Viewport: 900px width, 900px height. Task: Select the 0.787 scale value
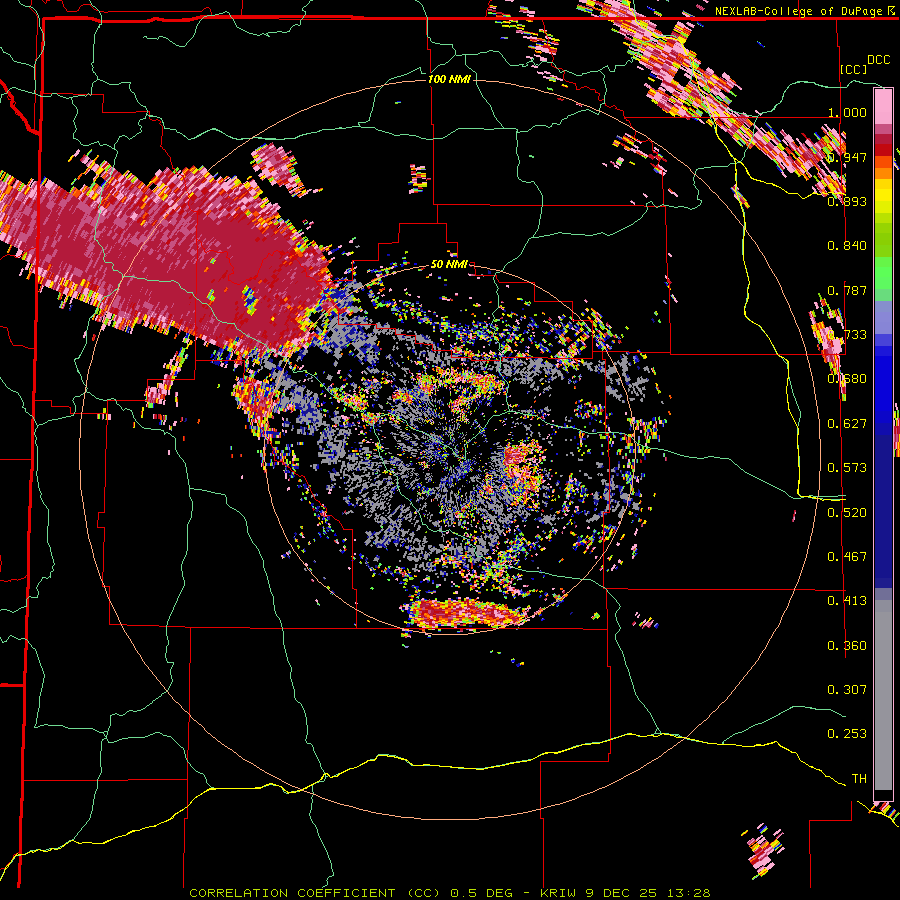tap(847, 290)
